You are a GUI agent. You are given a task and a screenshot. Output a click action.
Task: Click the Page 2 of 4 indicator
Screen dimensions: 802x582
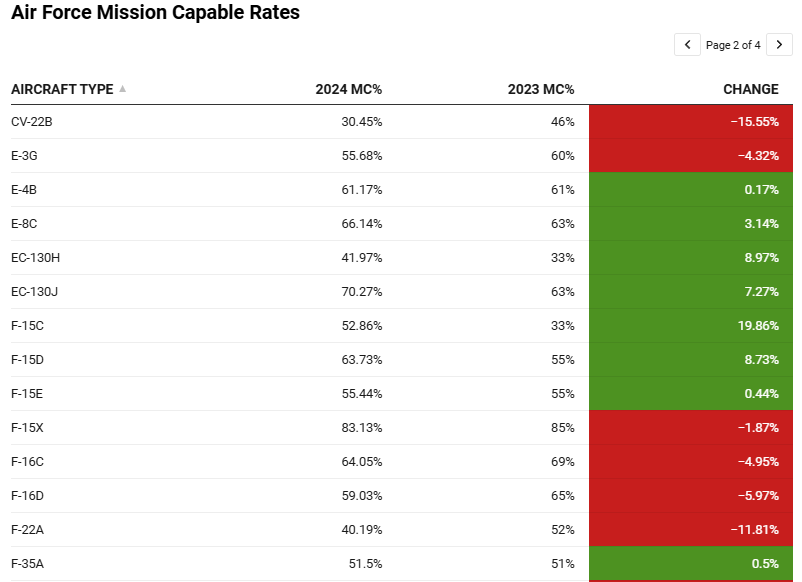pyautogui.click(x=733, y=45)
